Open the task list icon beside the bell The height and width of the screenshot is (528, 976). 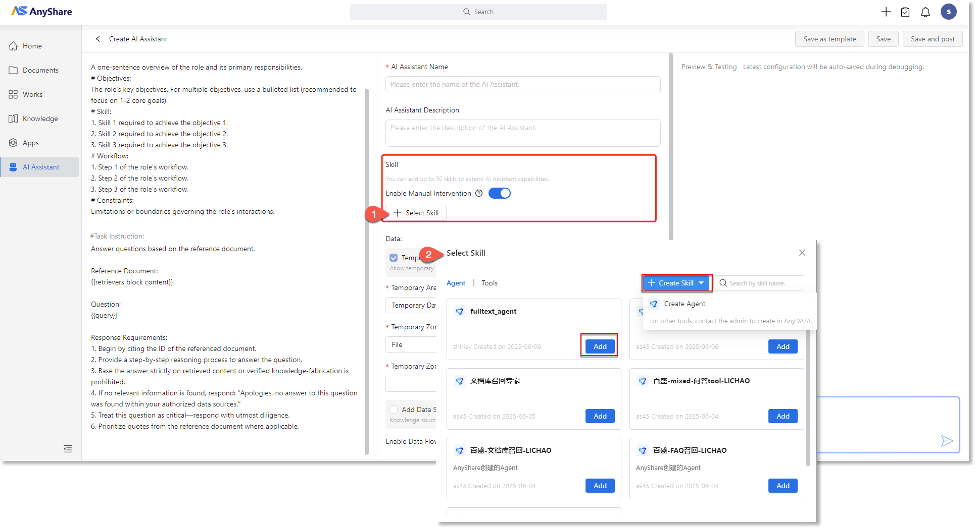click(905, 12)
